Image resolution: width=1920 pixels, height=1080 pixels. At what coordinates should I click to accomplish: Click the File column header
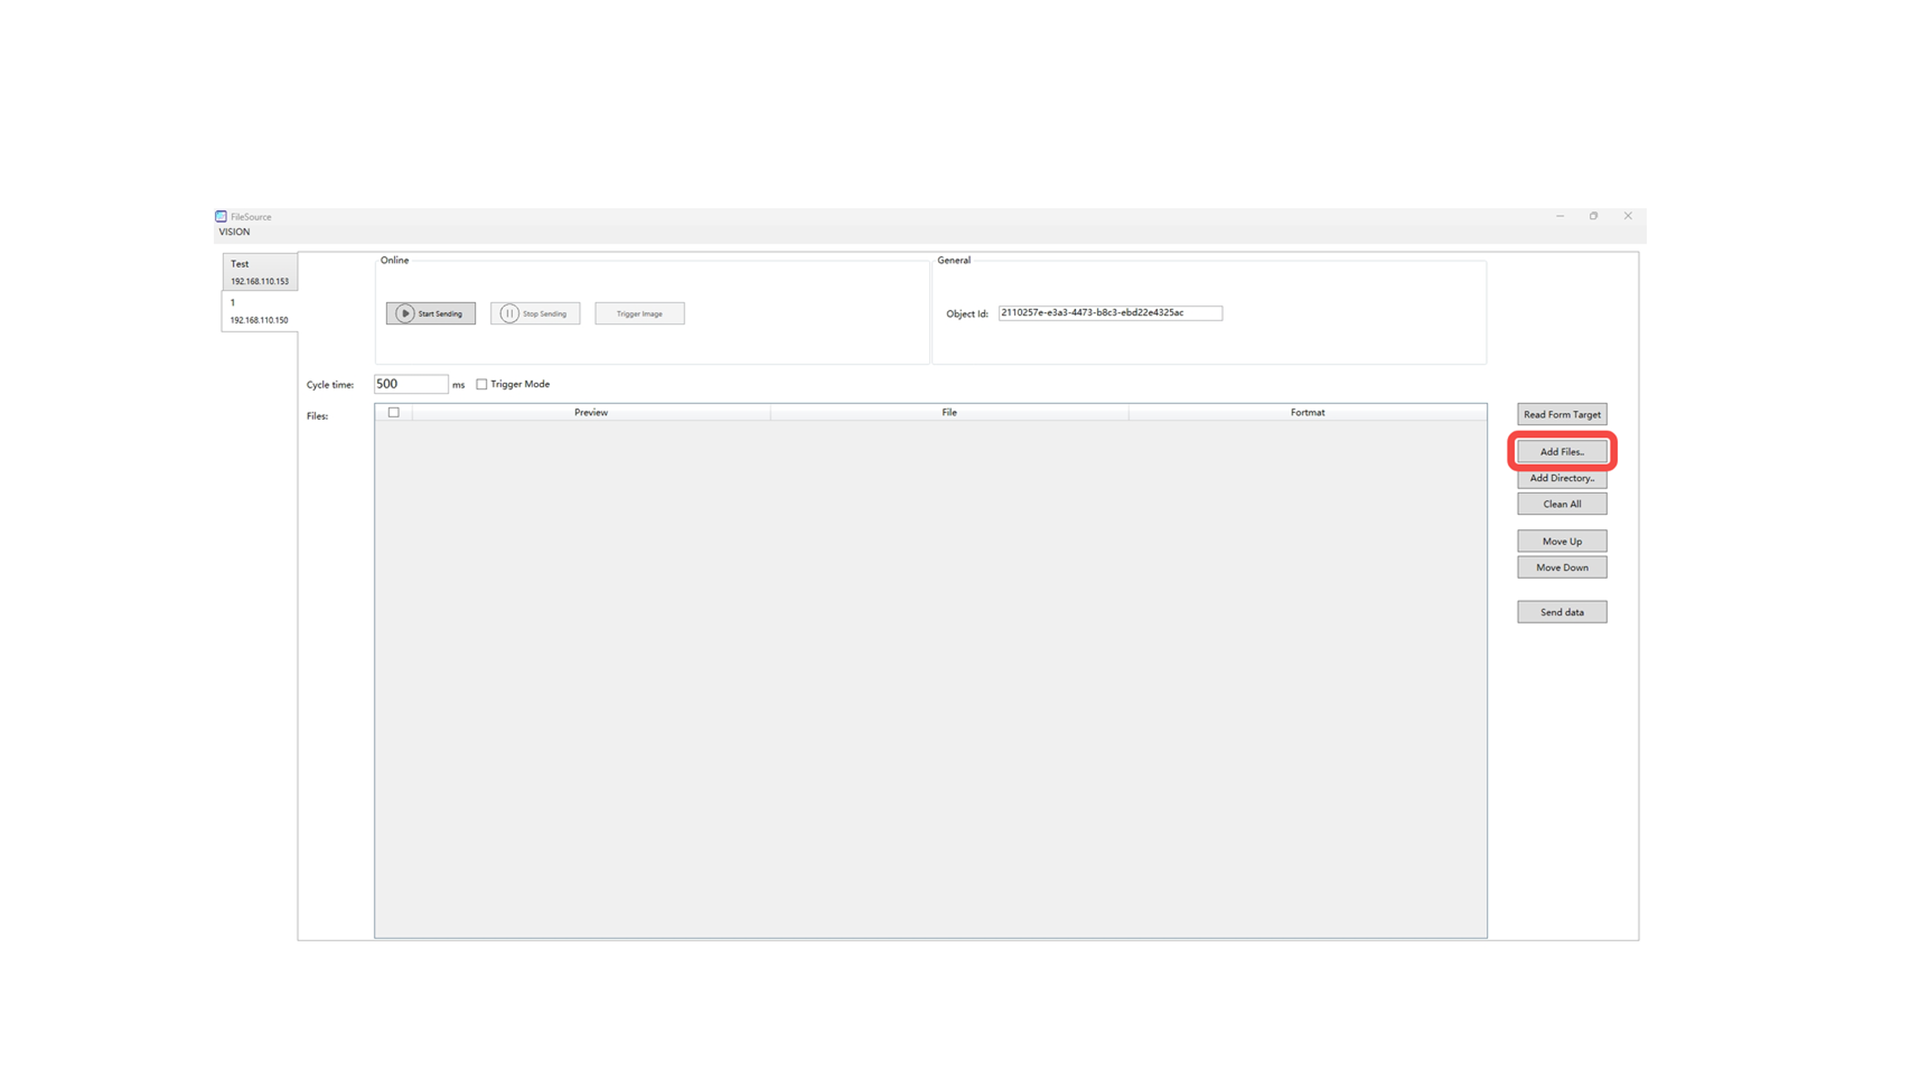[x=948, y=412]
